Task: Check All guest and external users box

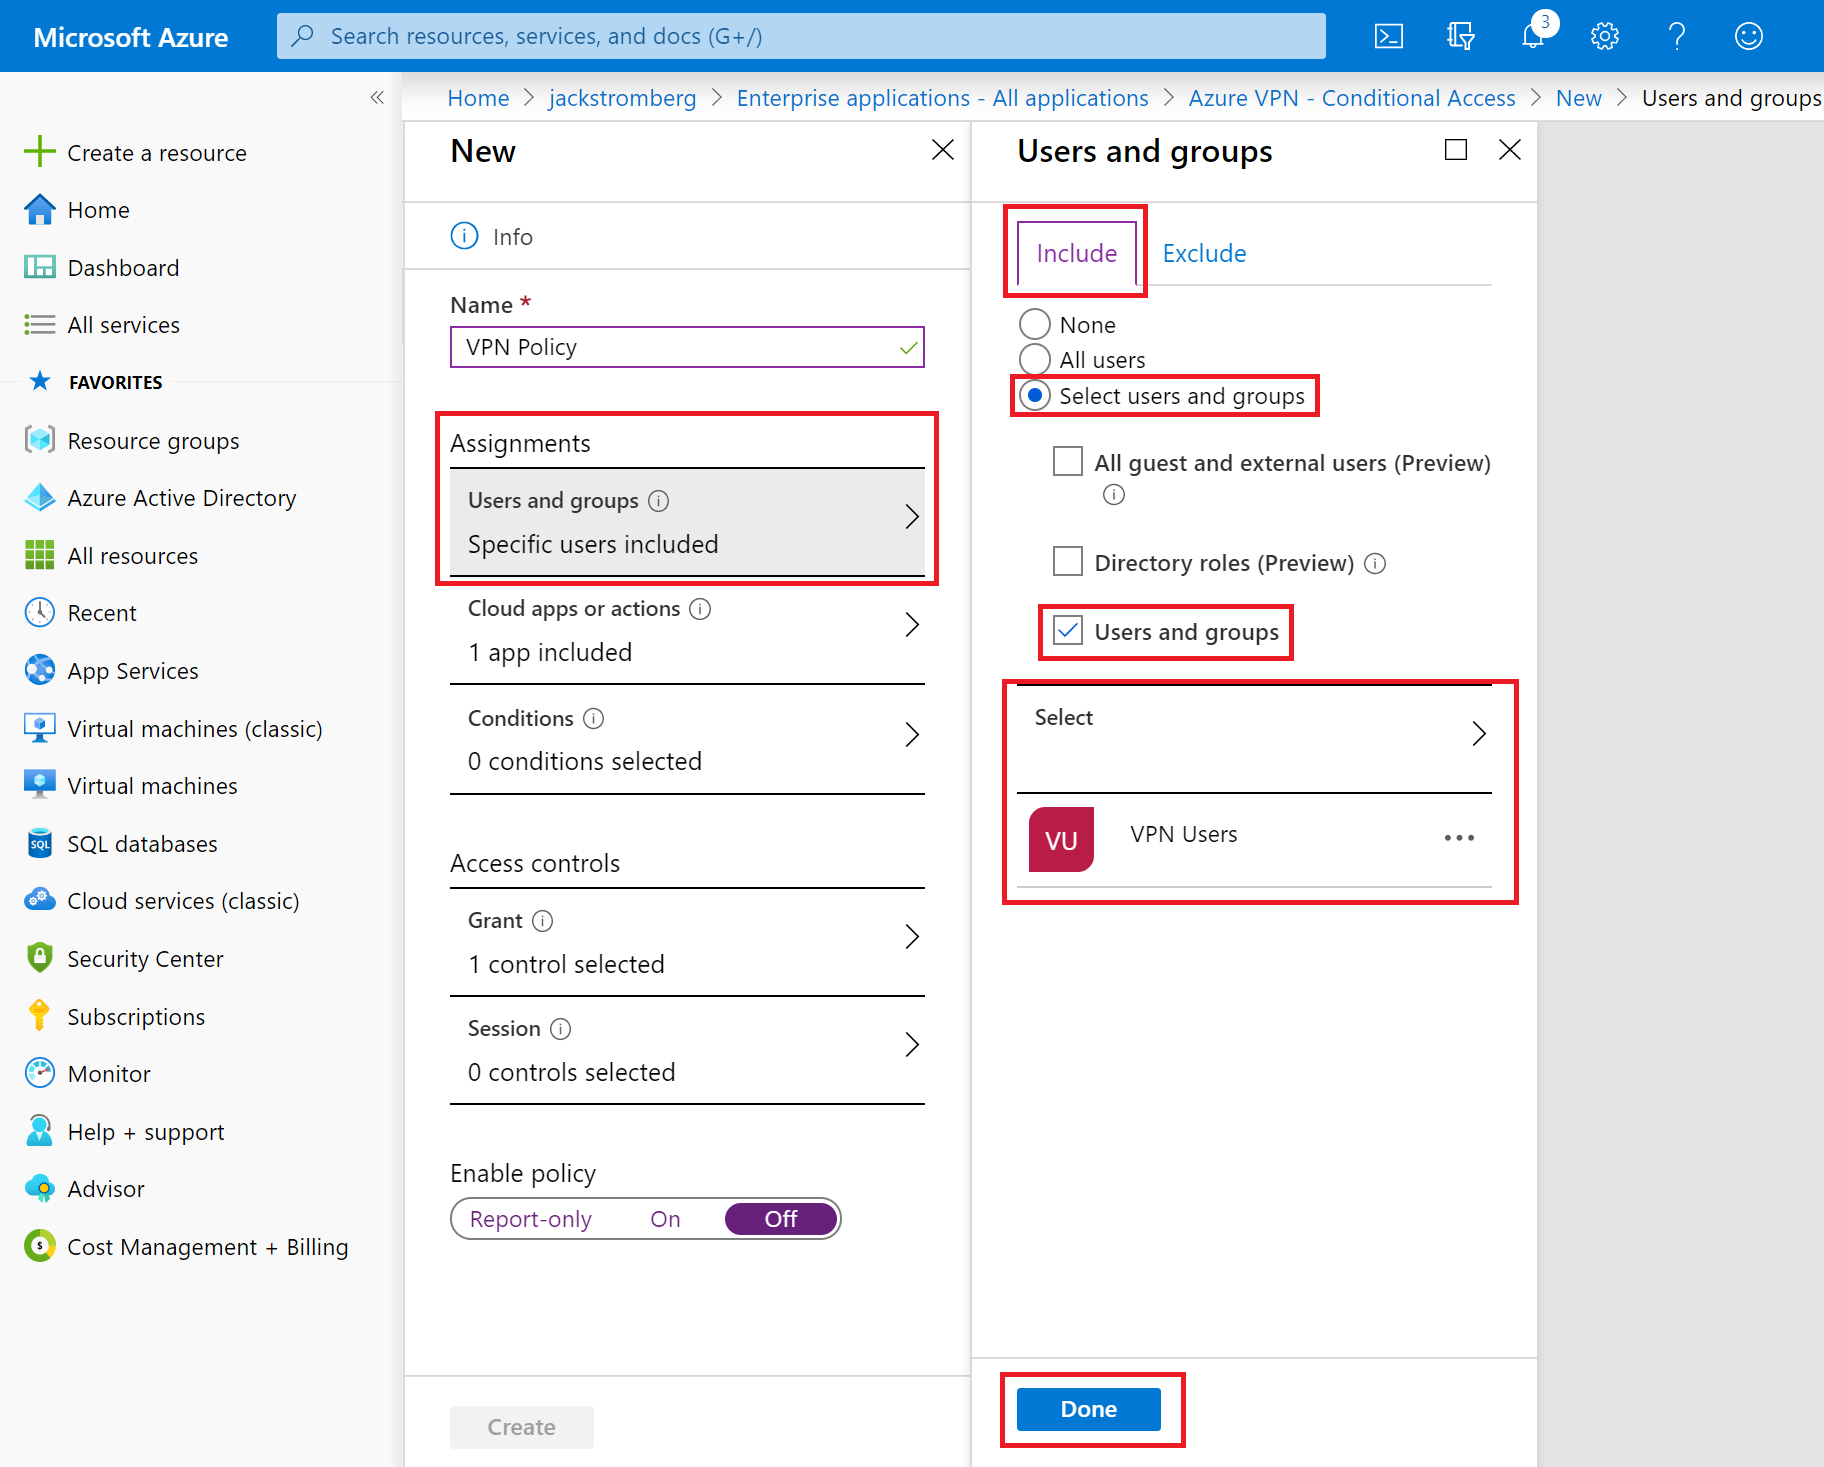Action: [x=1068, y=462]
